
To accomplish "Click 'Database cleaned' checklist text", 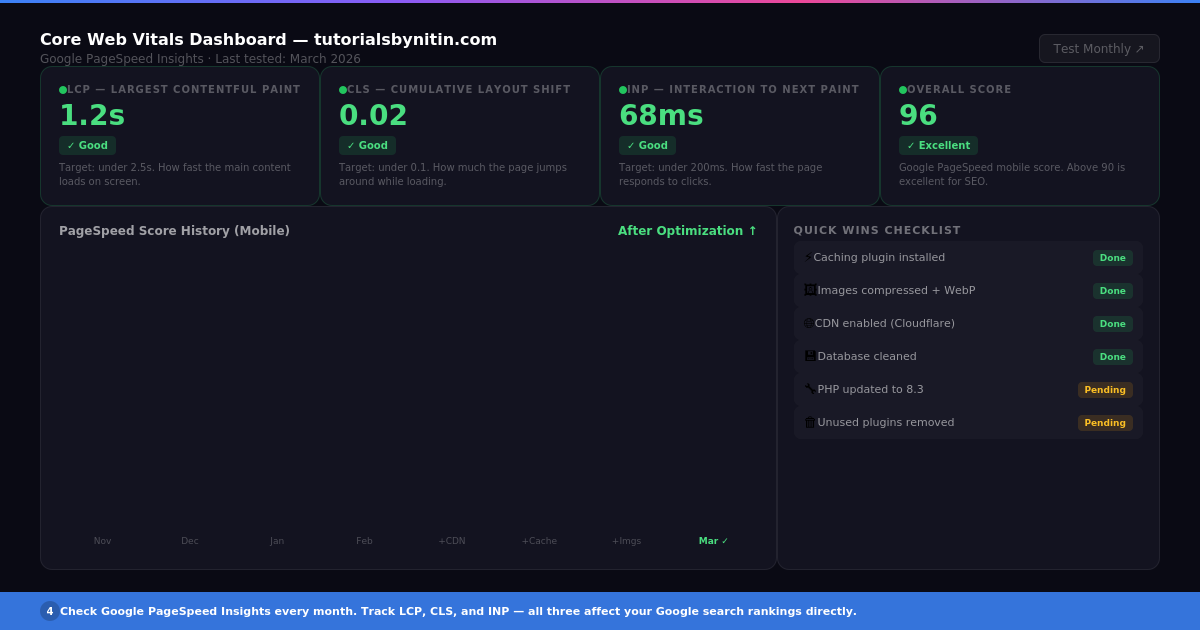I will (867, 356).
